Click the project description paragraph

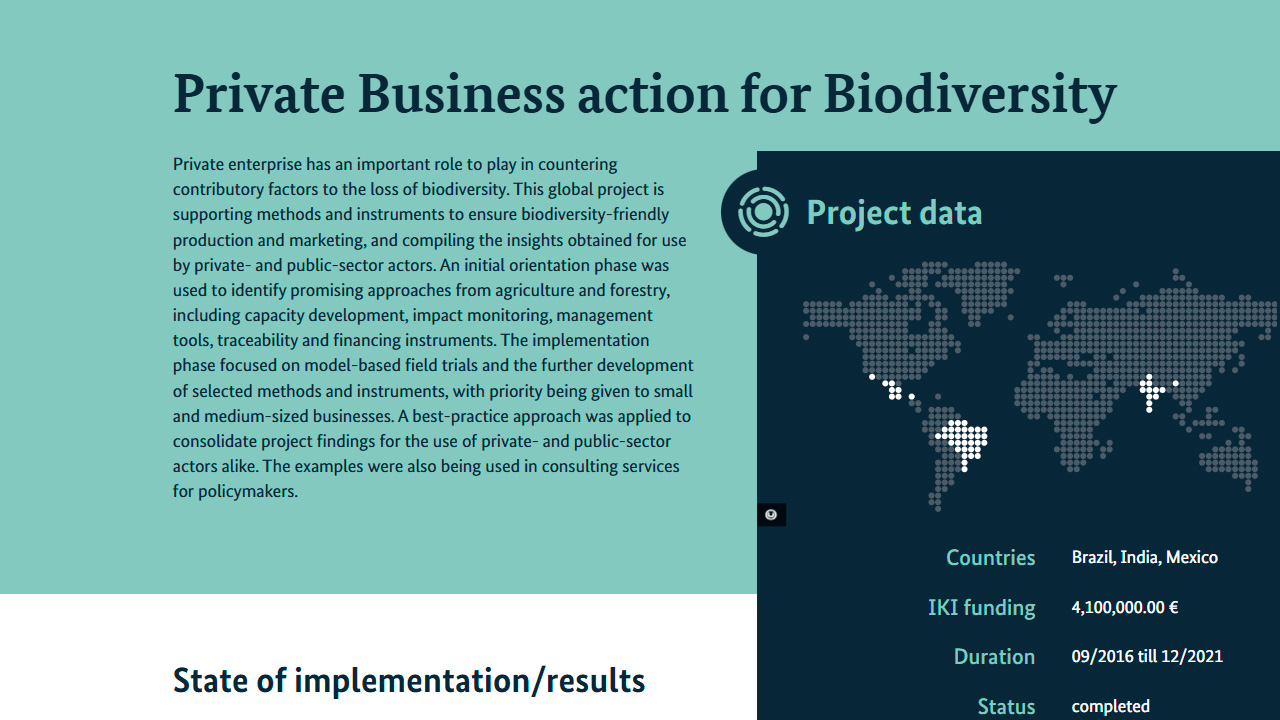(x=432, y=327)
